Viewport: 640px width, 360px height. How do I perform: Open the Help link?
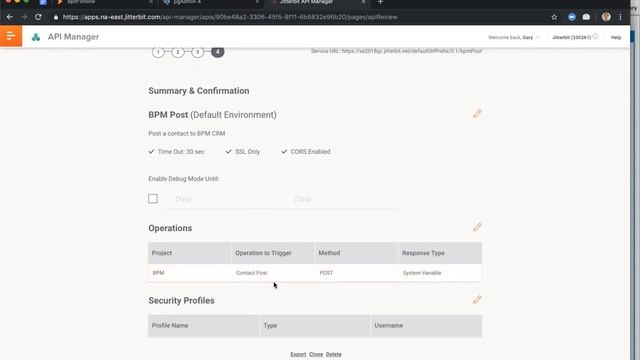point(616,37)
